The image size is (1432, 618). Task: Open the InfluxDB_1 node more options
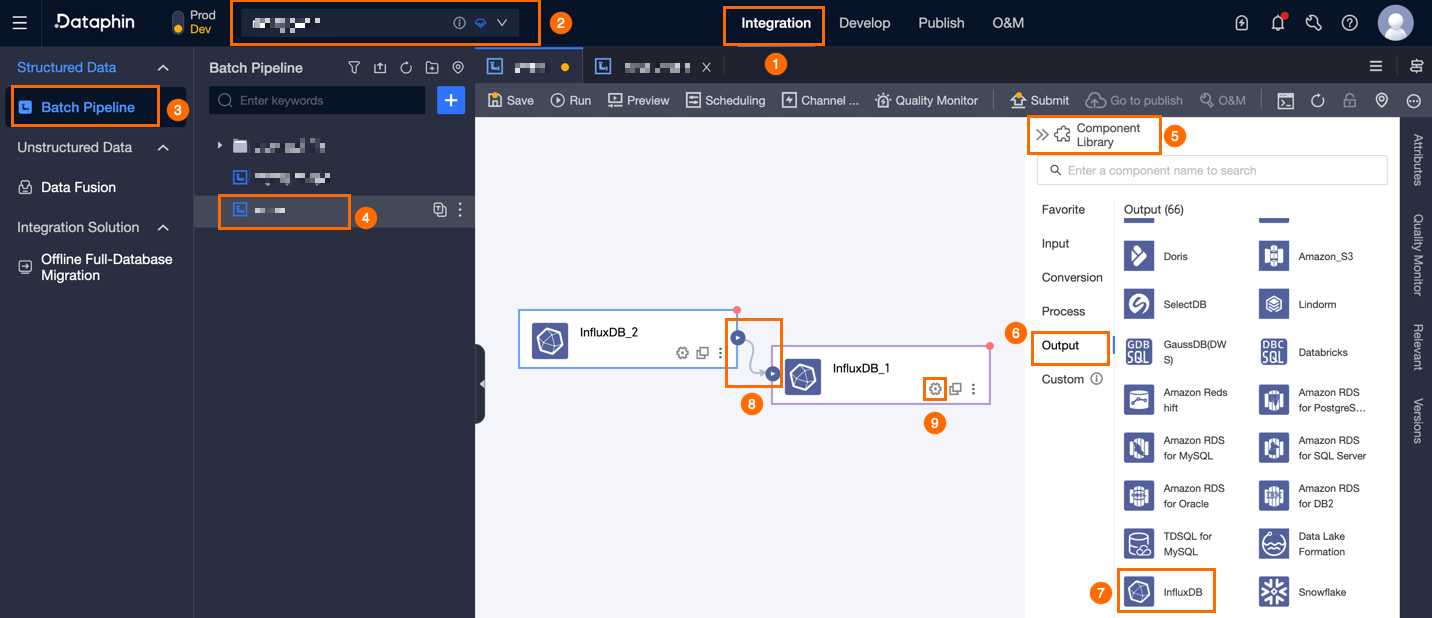click(x=974, y=389)
